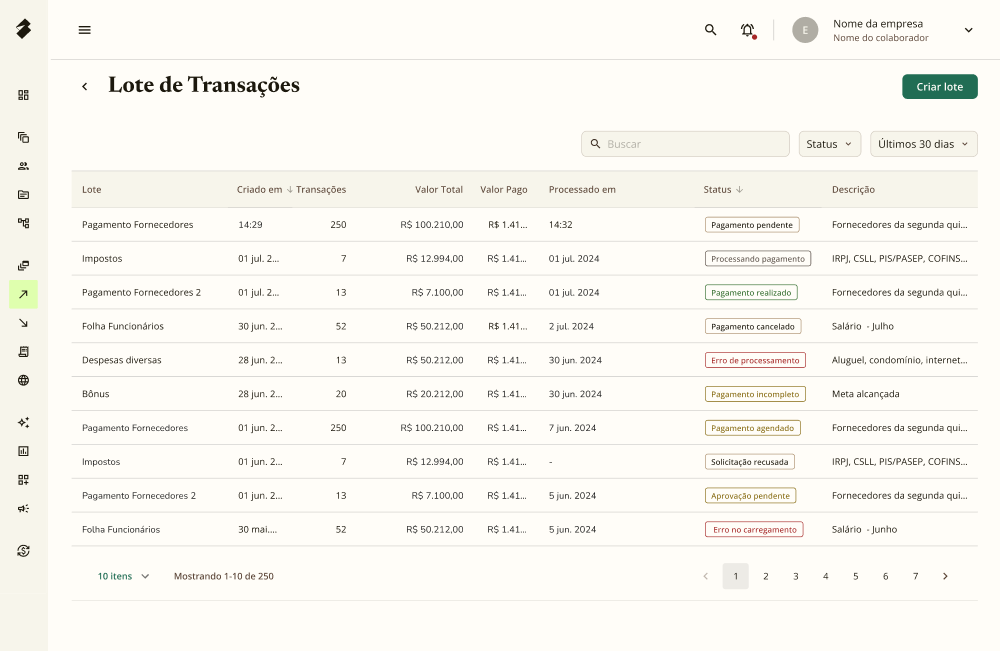Click the user avatar with letter E
This screenshot has width=1000, height=652.
click(x=805, y=30)
